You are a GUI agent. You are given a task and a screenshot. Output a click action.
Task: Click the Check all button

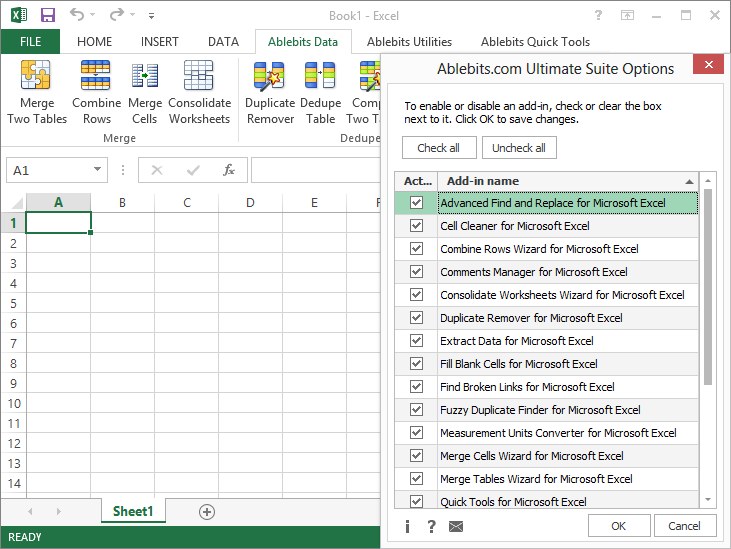(439, 148)
